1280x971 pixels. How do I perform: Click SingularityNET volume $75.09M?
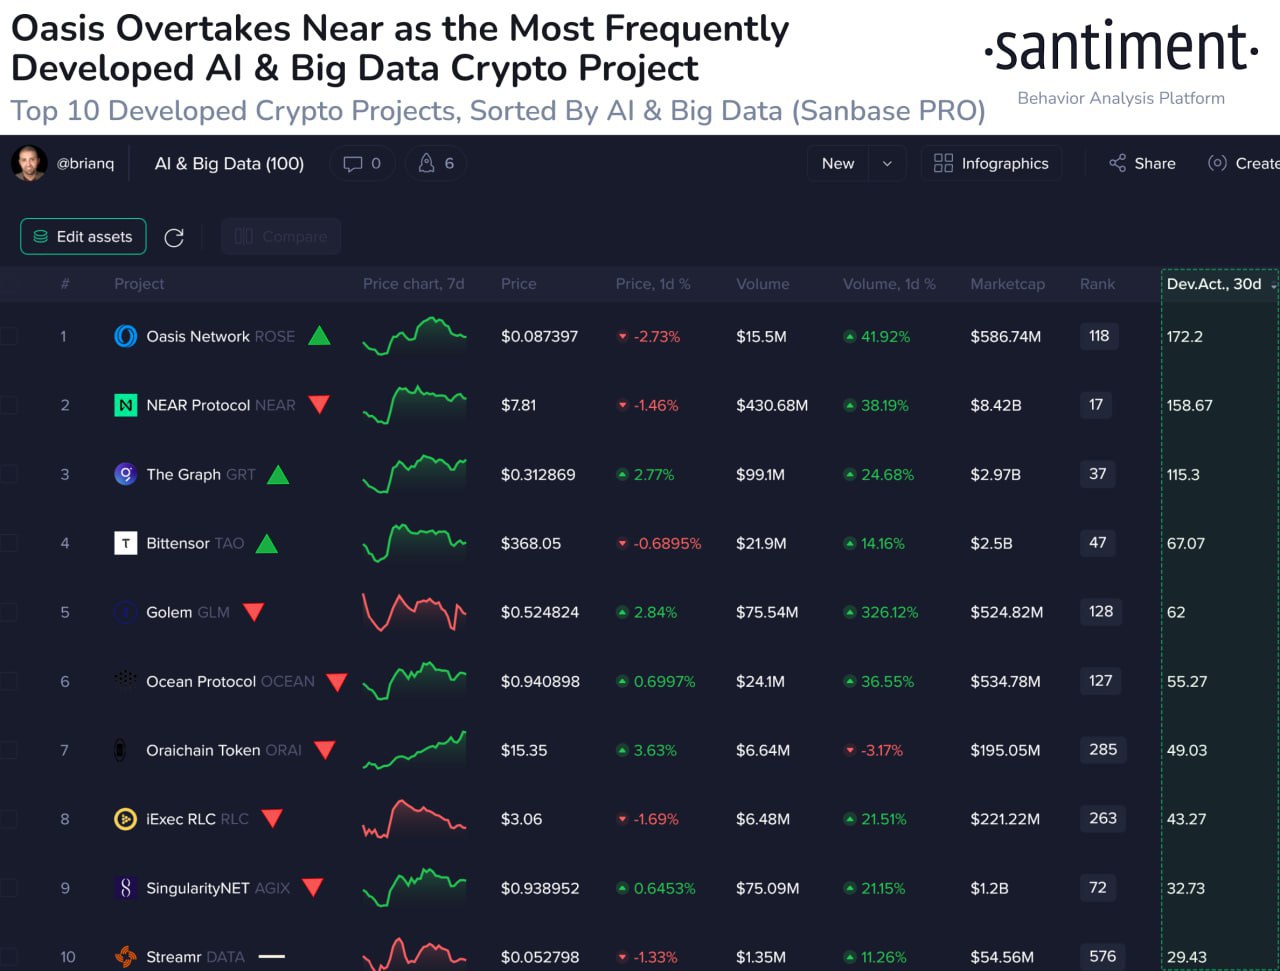(x=768, y=888)
